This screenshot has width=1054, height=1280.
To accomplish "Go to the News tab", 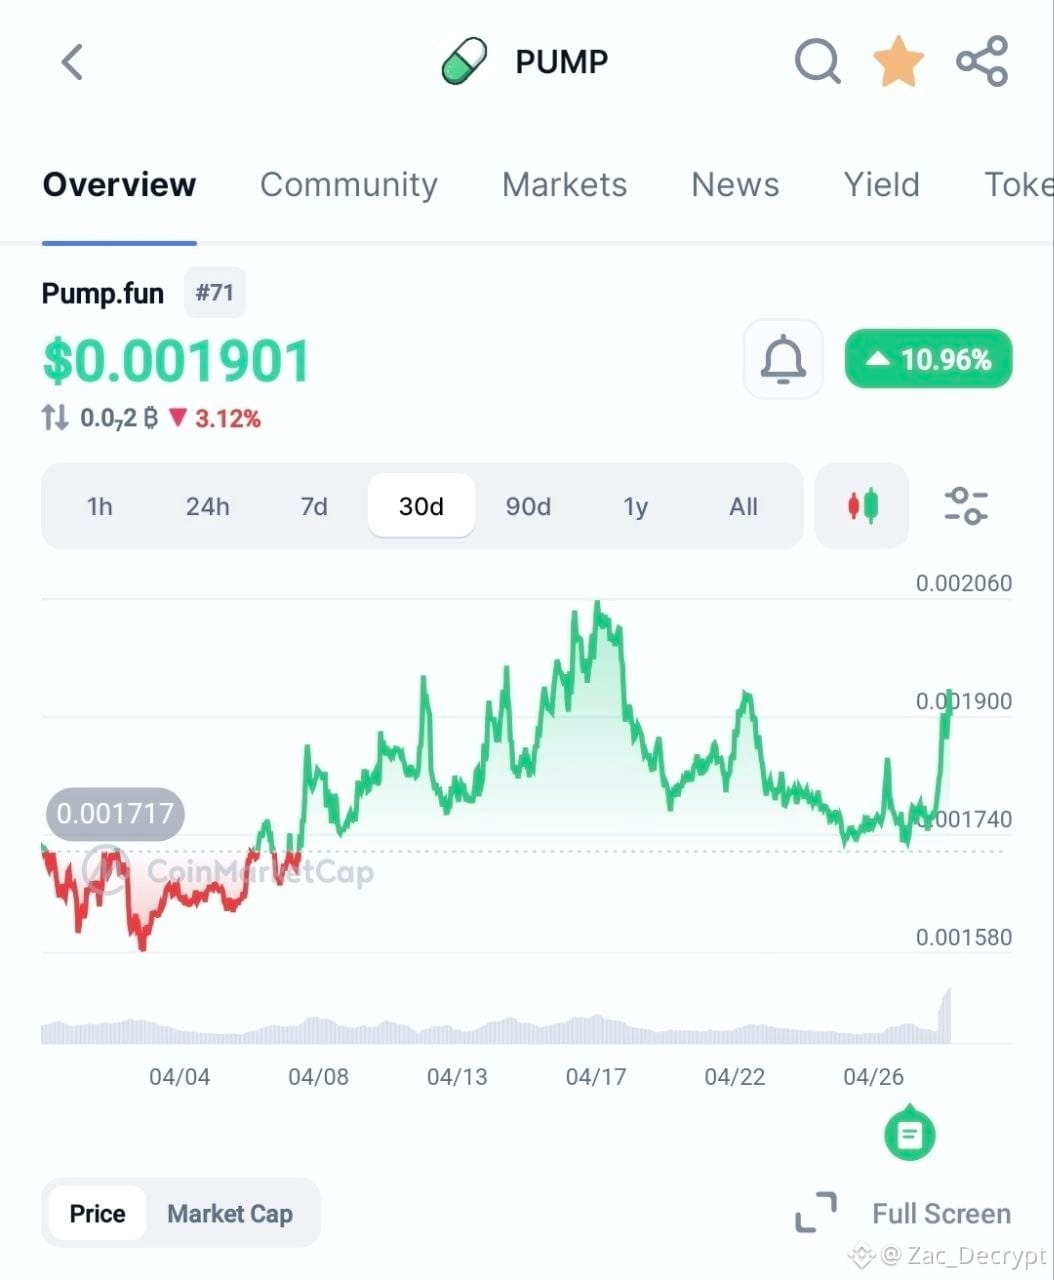I will coord(735,184).
